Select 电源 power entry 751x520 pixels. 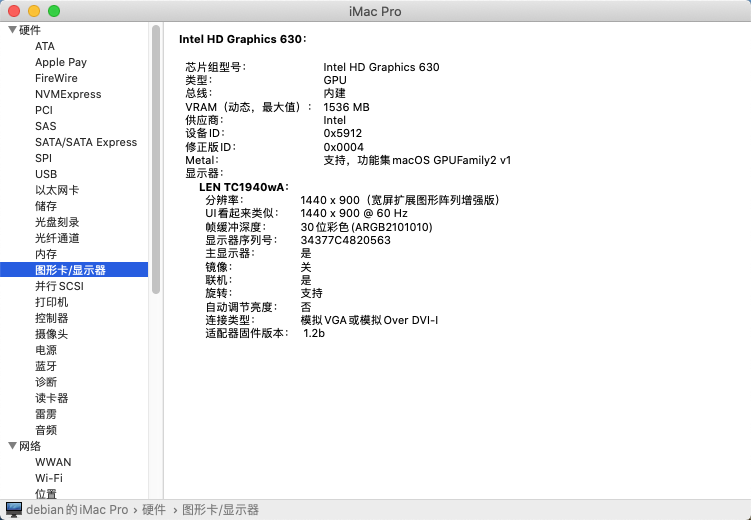coord(46,350)
